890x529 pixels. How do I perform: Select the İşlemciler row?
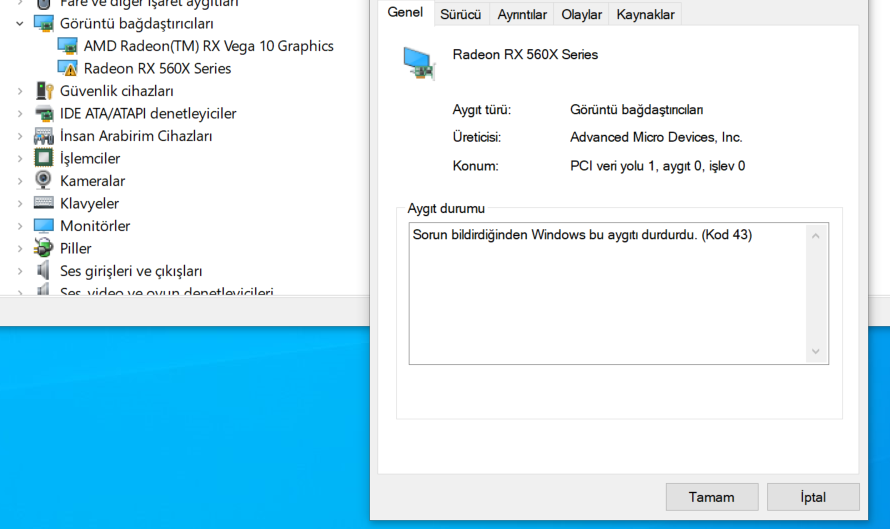pos(90,158)
